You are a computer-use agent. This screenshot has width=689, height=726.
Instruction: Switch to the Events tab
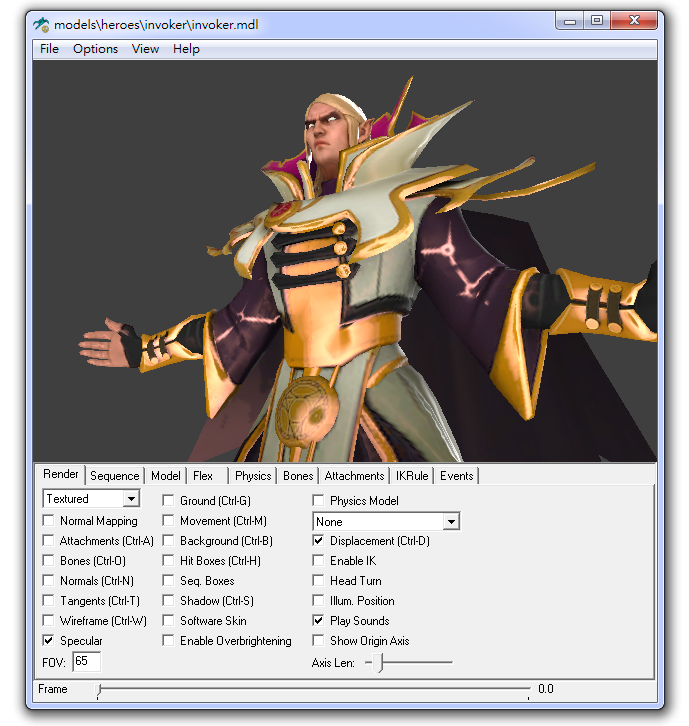click(457, 476)
